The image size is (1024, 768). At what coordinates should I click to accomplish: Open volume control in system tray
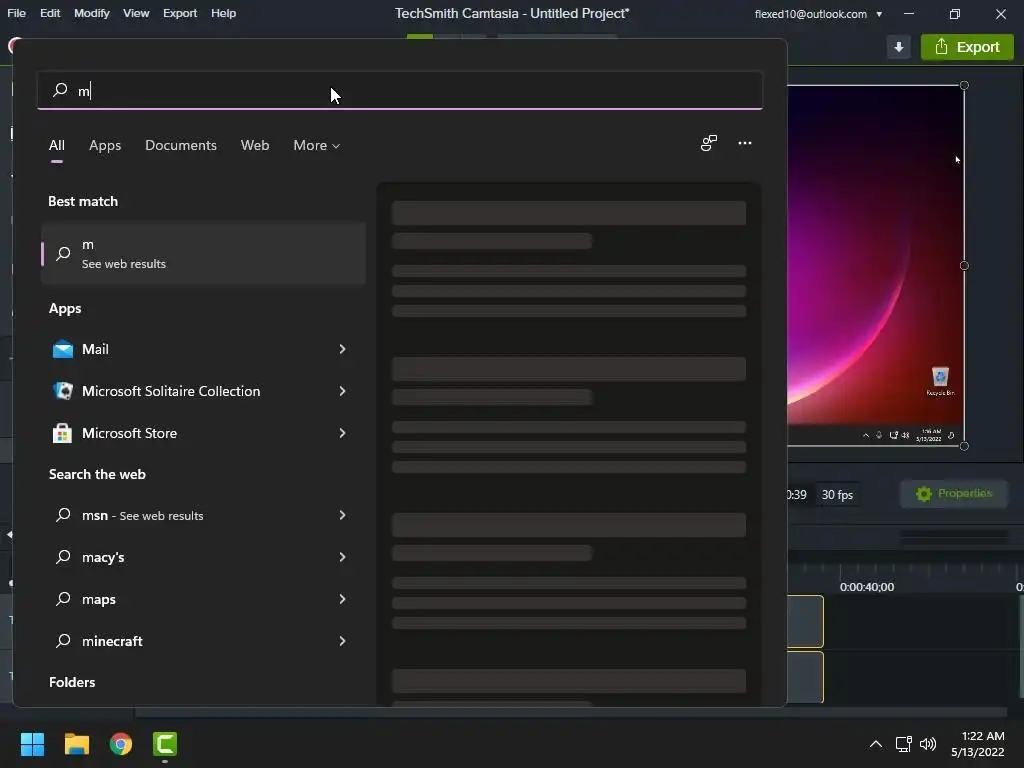[x=927, y=744]
